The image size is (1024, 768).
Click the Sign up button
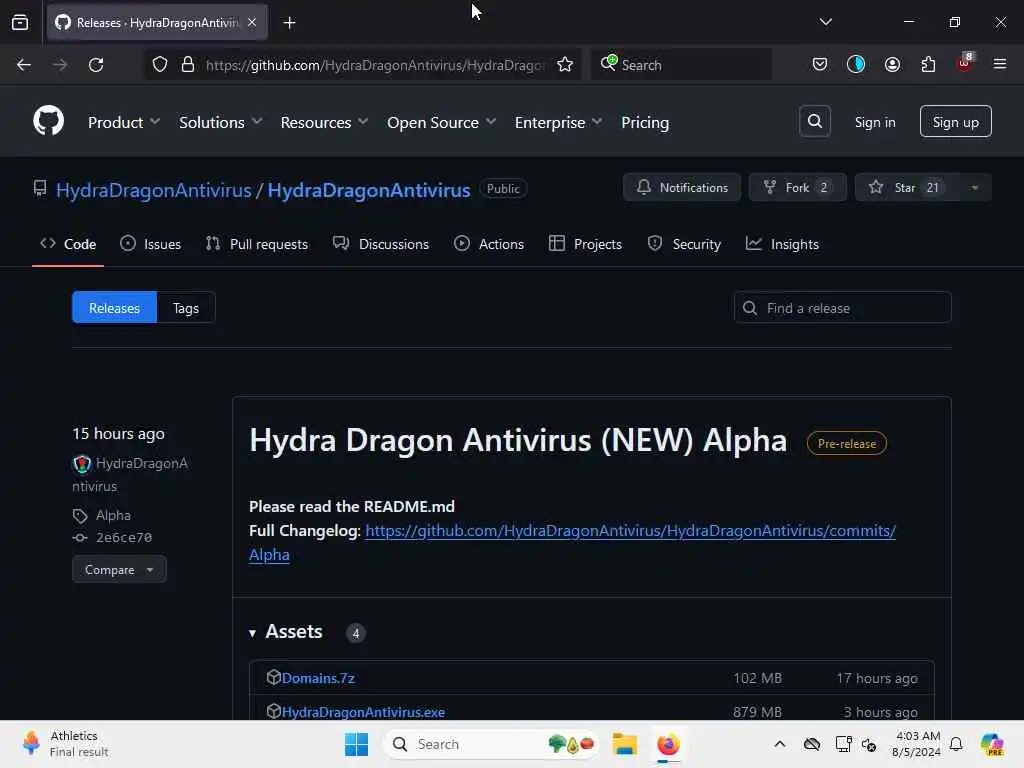point(955,121)
